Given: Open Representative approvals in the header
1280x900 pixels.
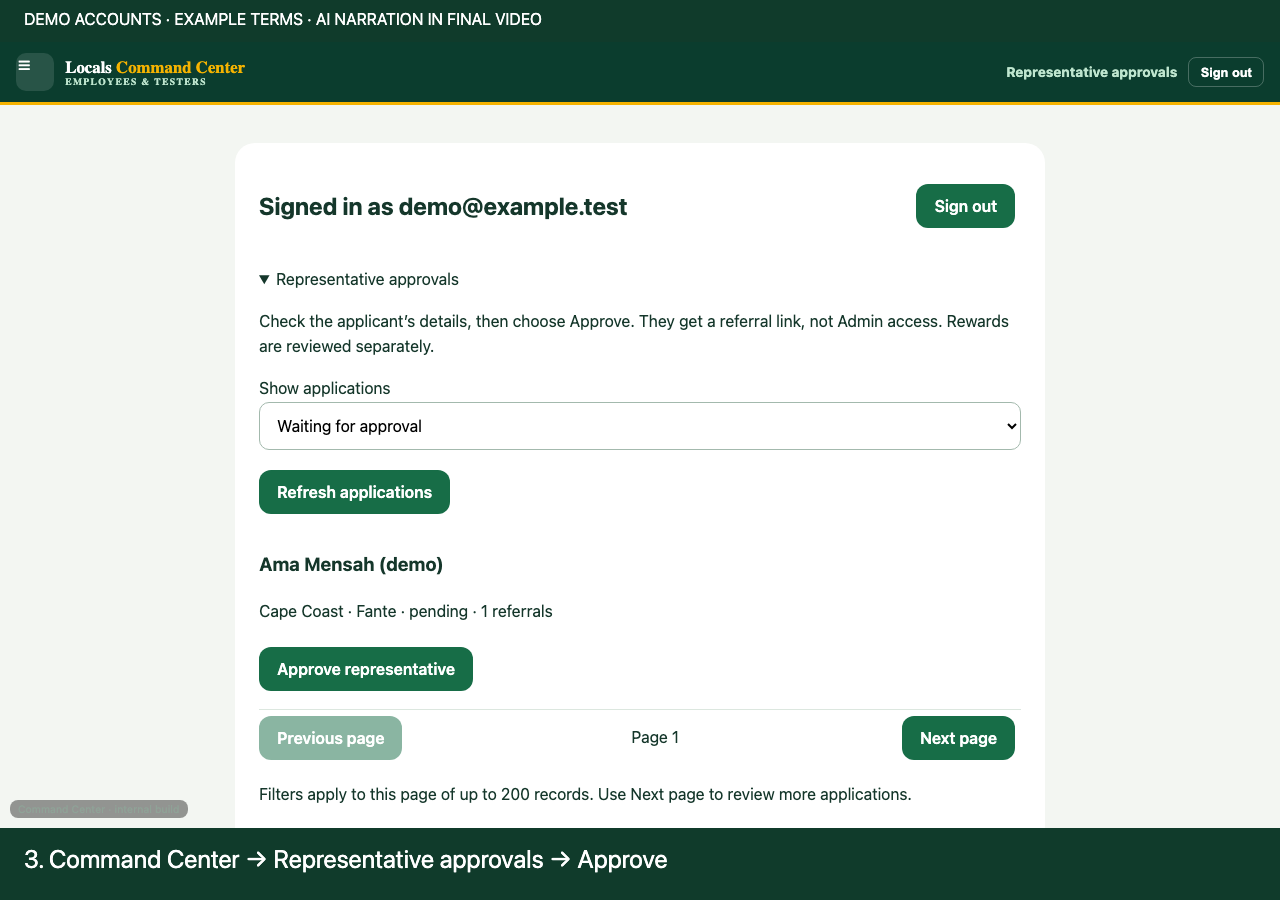Looking at the screenshot, I should point(1091,72).
